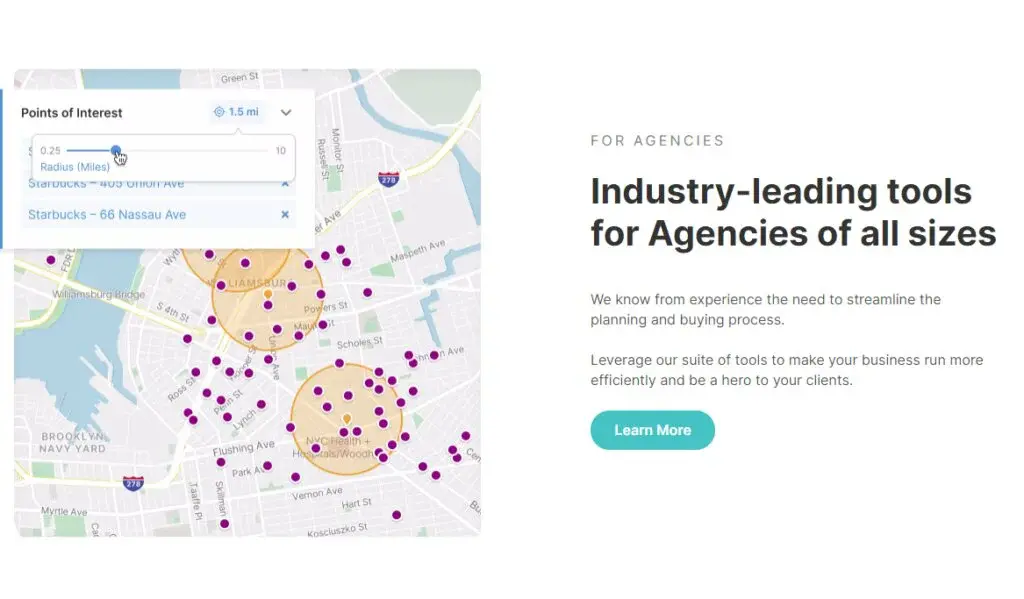Remove the partially hidden Union Ave Starbucks entry
This screenshot has height=599, width=1024.
(x=285, y=184)
